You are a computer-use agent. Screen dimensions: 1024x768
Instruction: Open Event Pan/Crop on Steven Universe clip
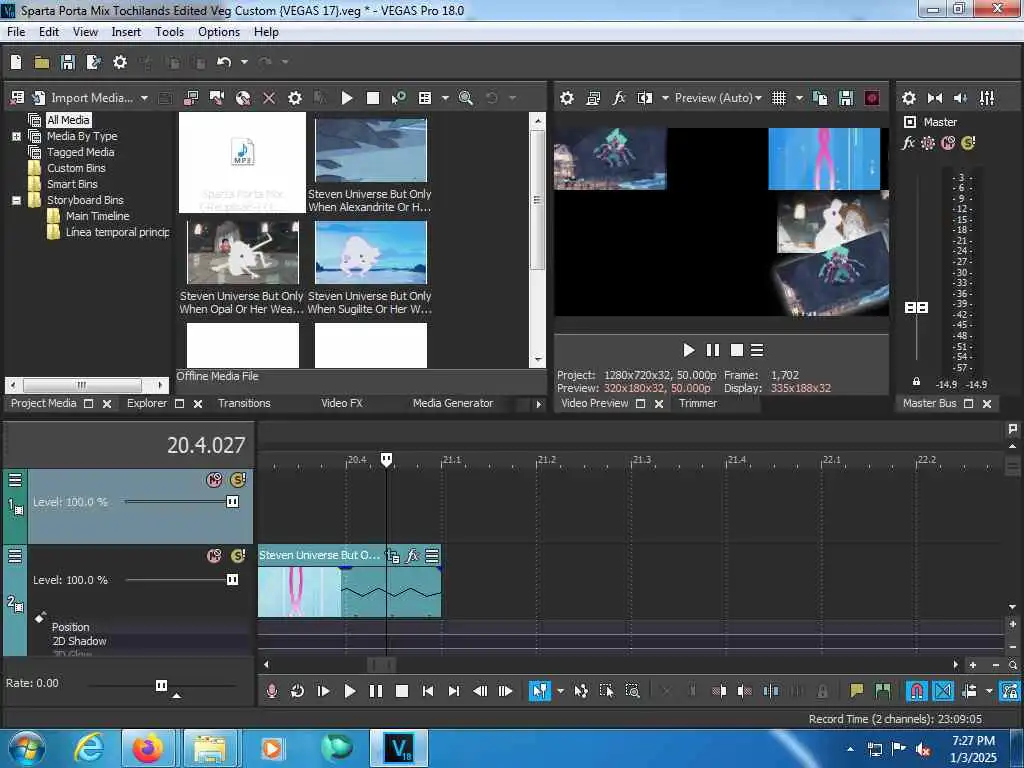(392, 556)
